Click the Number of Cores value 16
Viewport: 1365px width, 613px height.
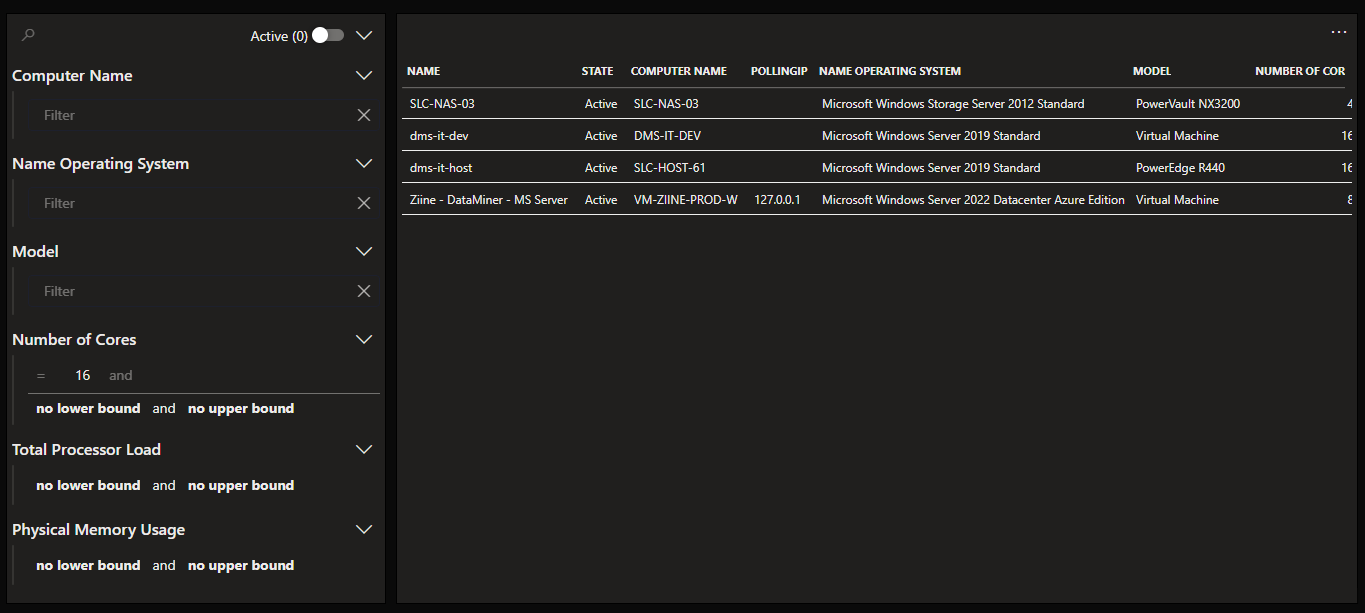82,376
